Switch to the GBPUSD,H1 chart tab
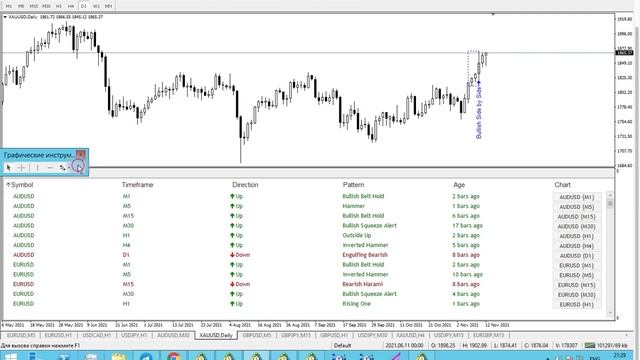This screenshot has width=640, height=360. tap(334, 335)
